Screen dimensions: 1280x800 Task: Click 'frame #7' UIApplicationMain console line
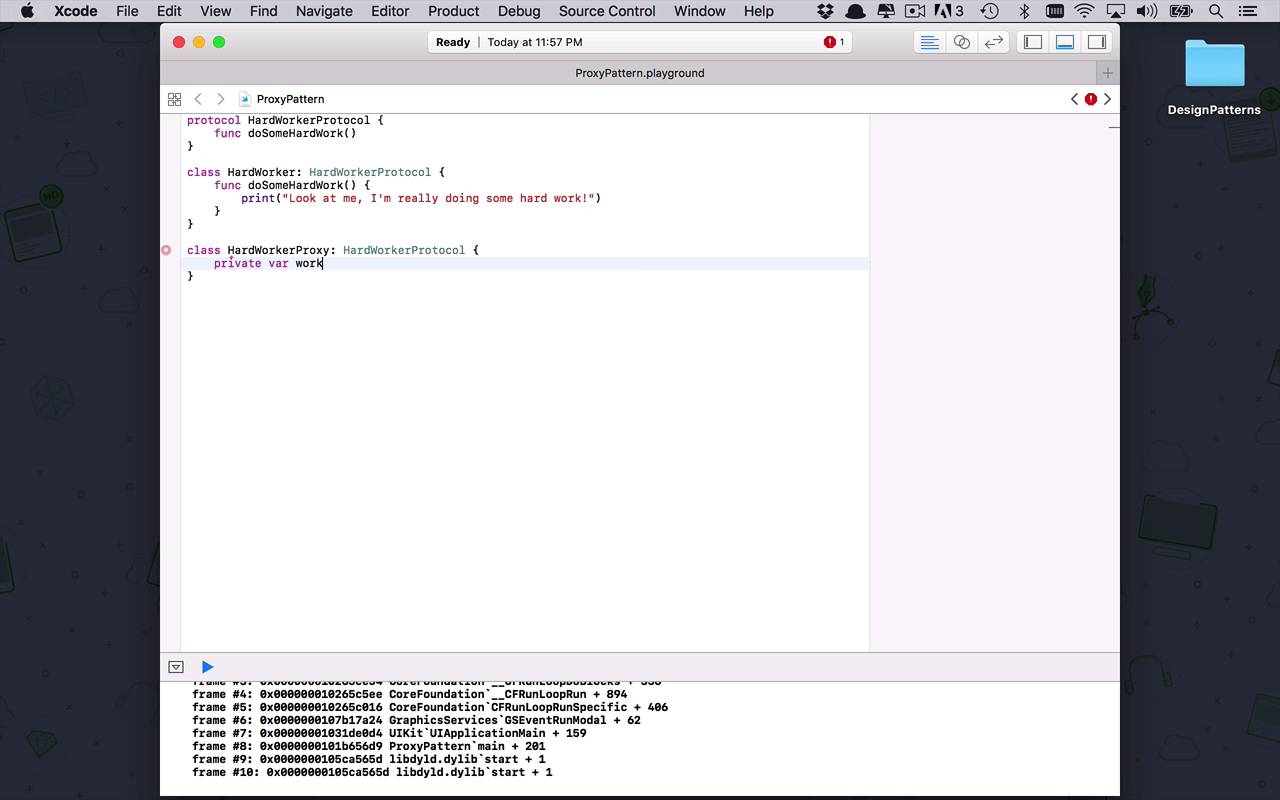click(x=389, y=733)
